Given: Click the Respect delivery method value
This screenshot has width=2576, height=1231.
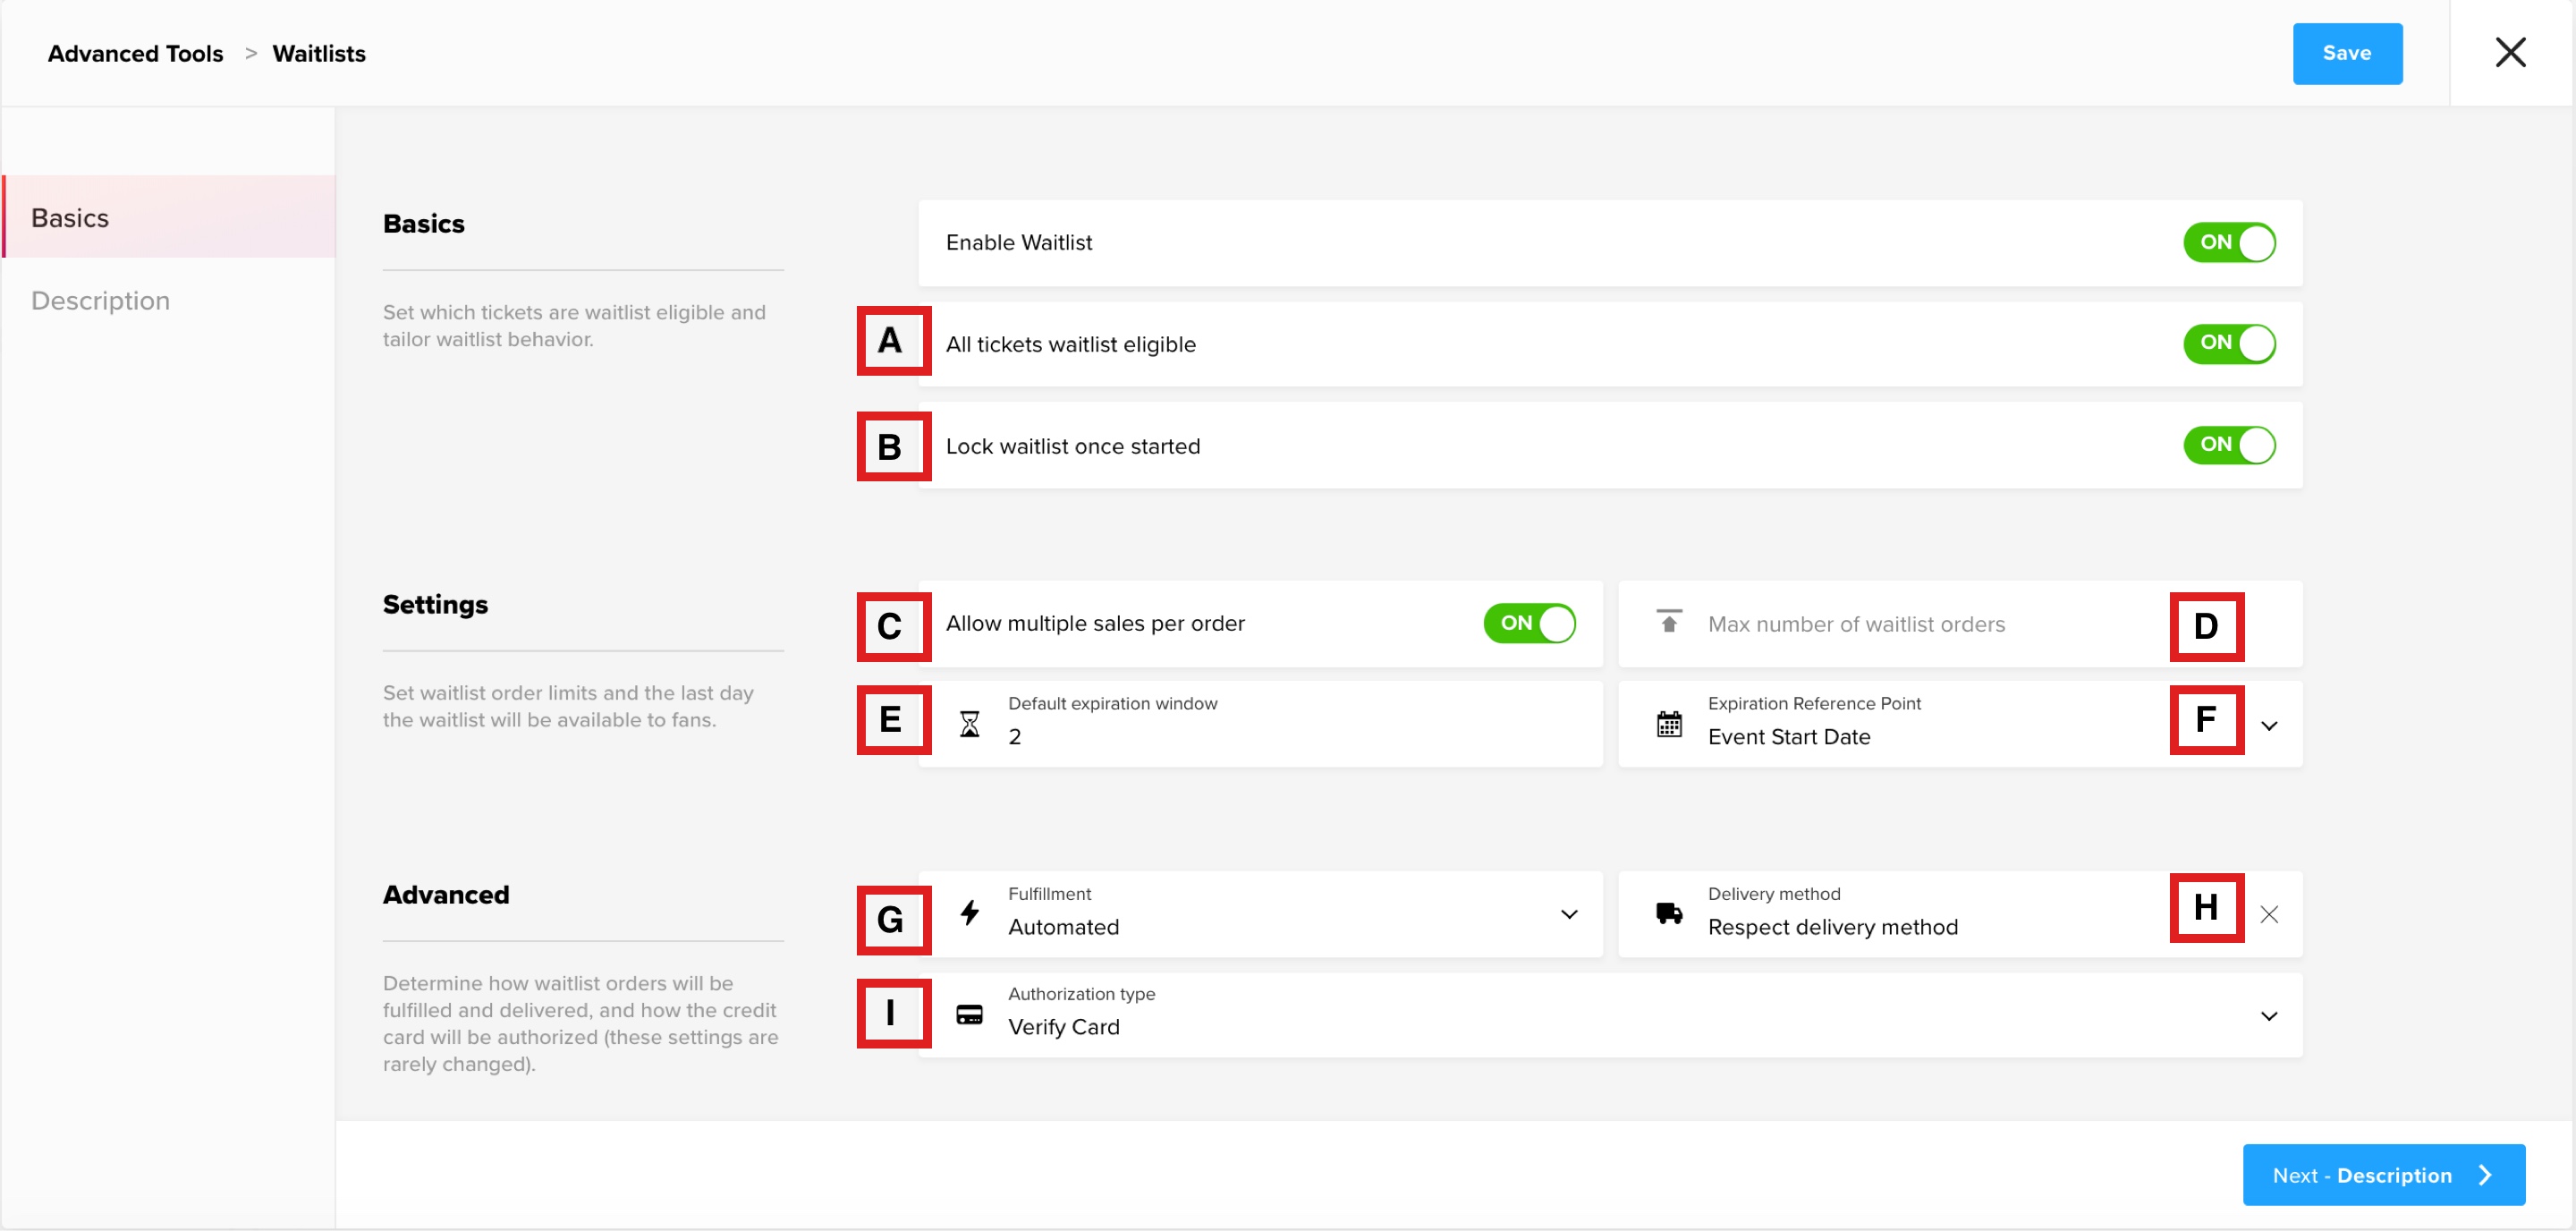Looking at the screenshot, I should 1832,927.
